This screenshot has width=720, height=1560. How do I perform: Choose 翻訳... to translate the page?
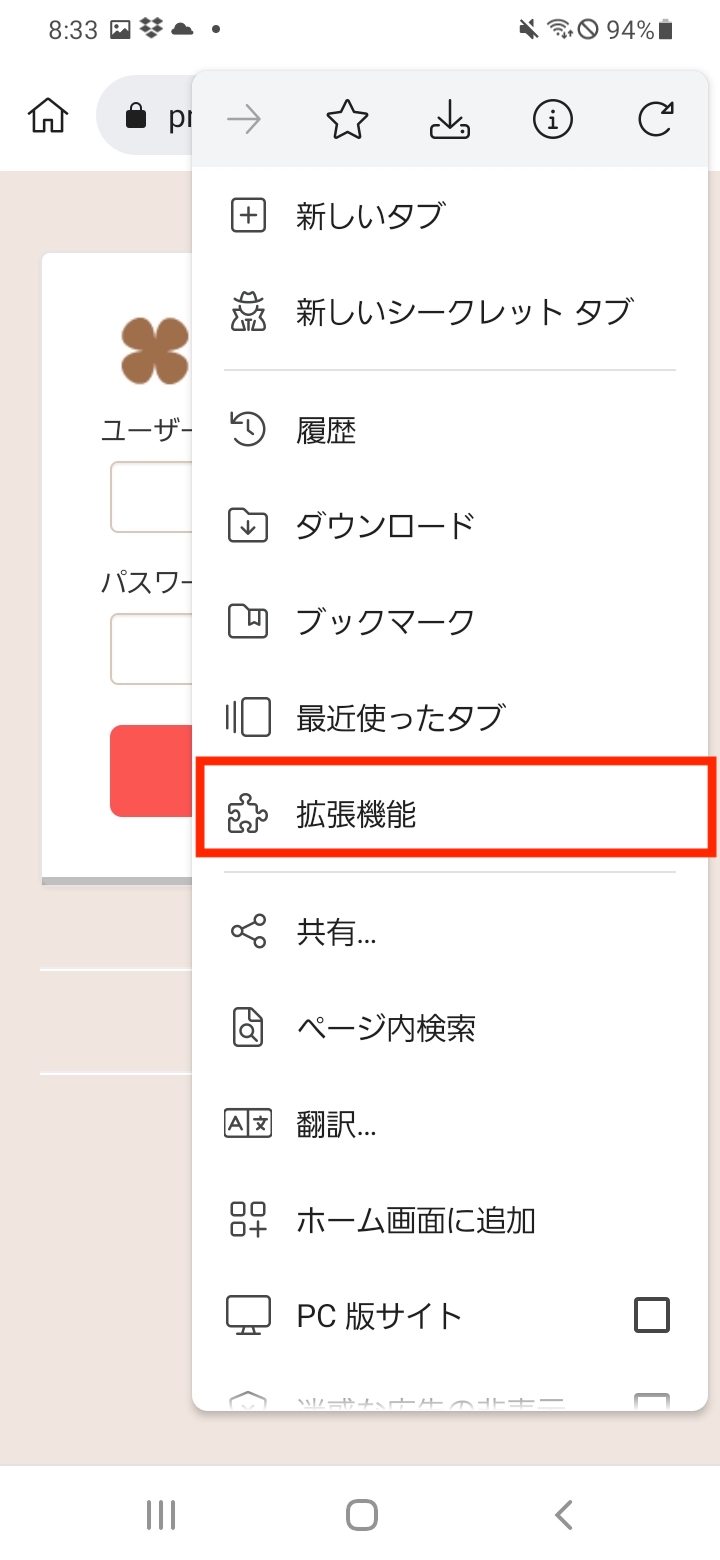click(336, 1124)
